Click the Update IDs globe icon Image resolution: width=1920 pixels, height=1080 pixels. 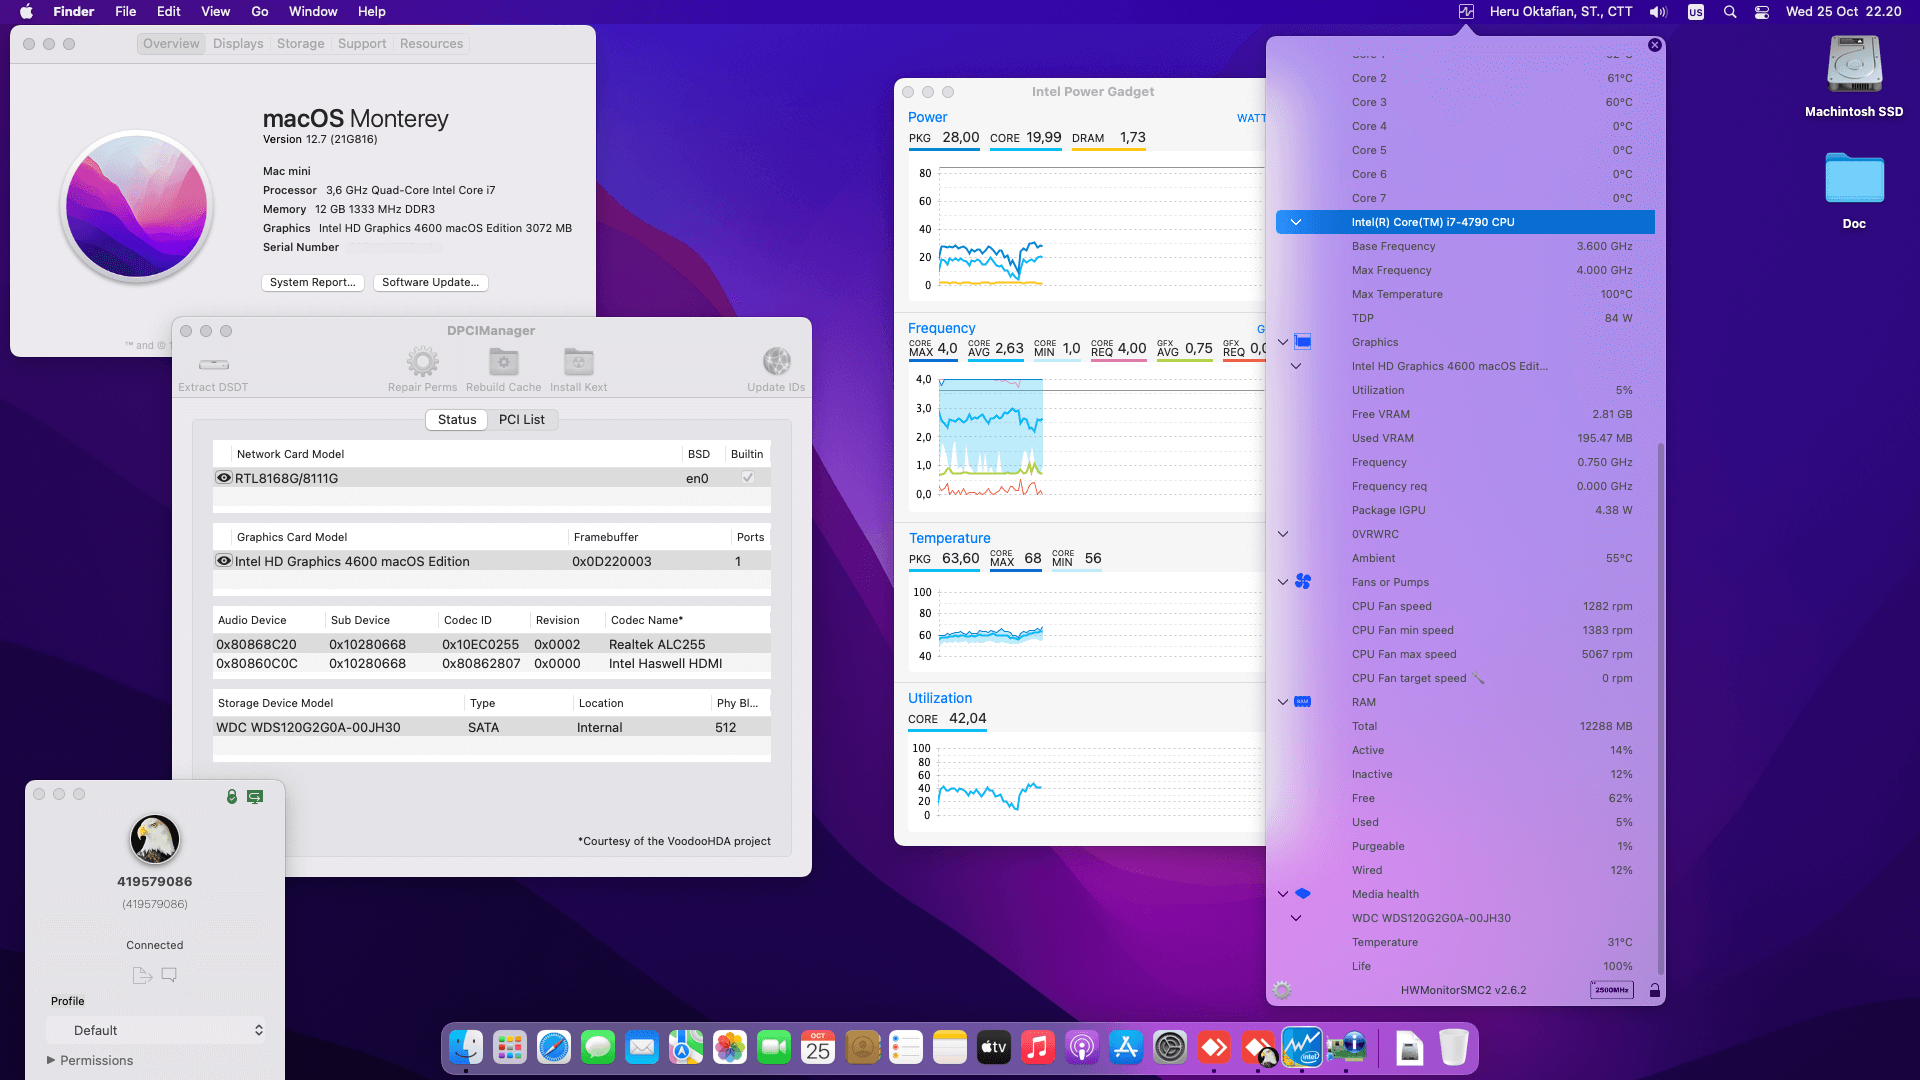click(776, 362)
